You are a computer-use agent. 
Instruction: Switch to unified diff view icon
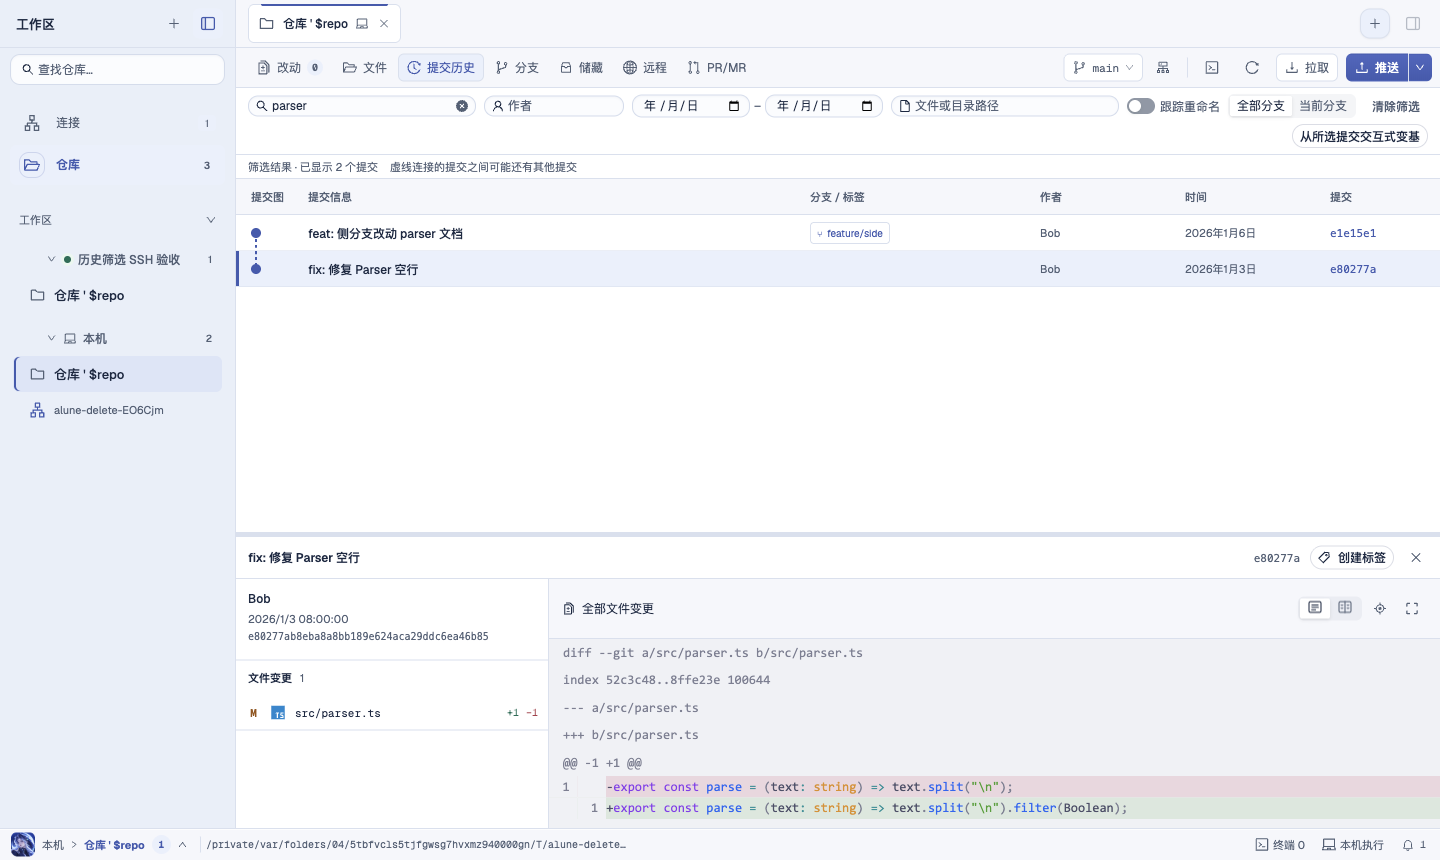coord(1315,608)
